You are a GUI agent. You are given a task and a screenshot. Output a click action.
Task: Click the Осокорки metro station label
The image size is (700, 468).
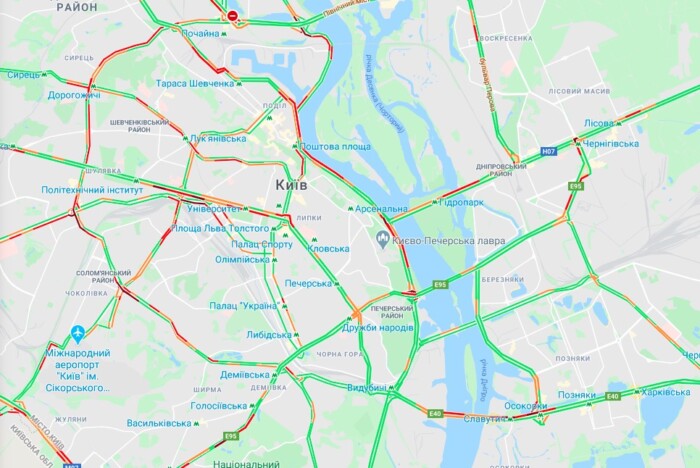(525, 406)
